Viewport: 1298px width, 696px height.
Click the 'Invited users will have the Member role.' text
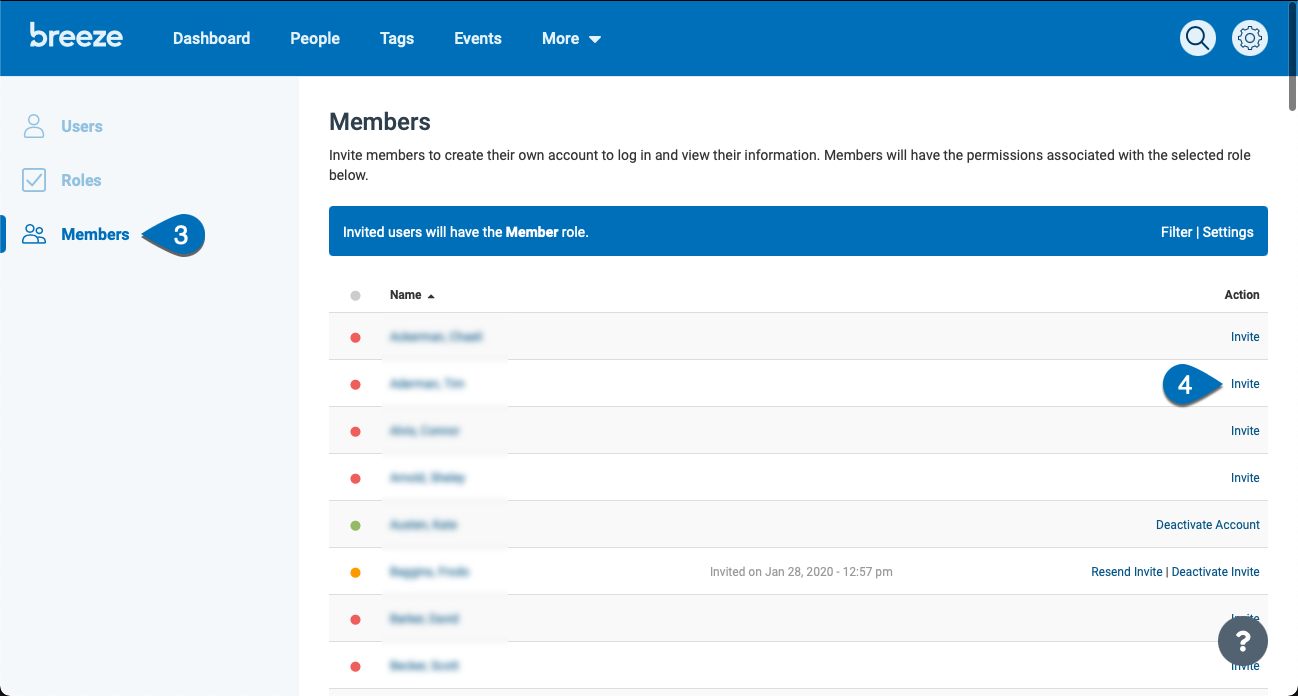coord(466,232)
